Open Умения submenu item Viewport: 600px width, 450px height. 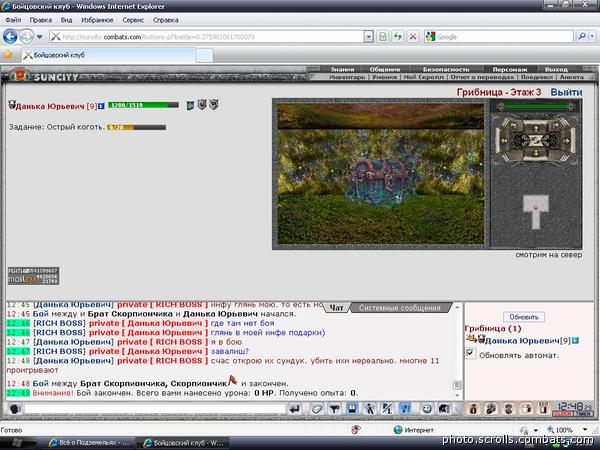(385, 77)
